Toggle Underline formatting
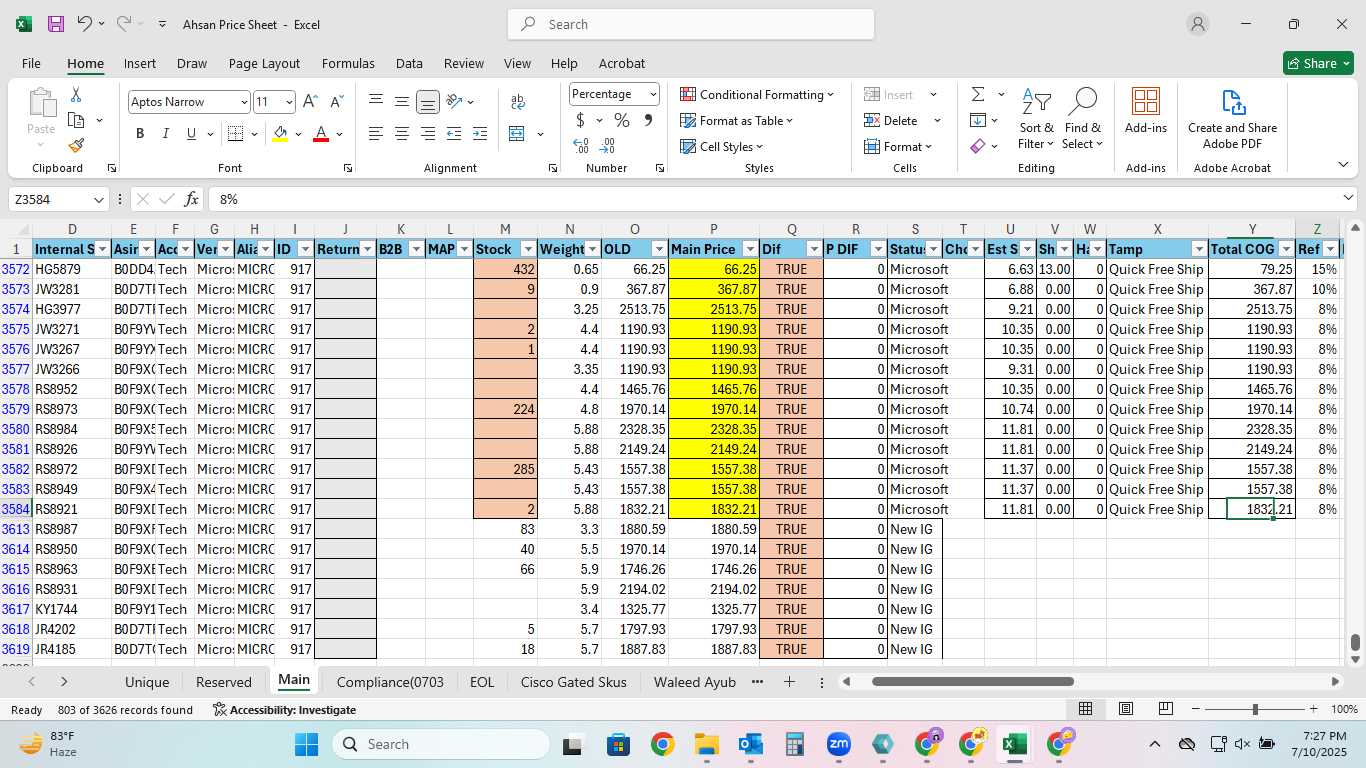Viewport: 1366px width, 768px height. (x=191, y=134)
